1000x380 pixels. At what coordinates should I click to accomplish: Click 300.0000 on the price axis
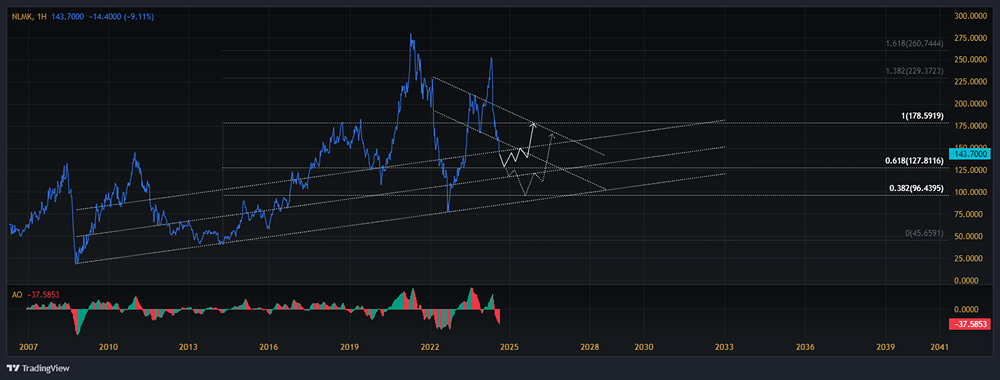click(971, 15)
